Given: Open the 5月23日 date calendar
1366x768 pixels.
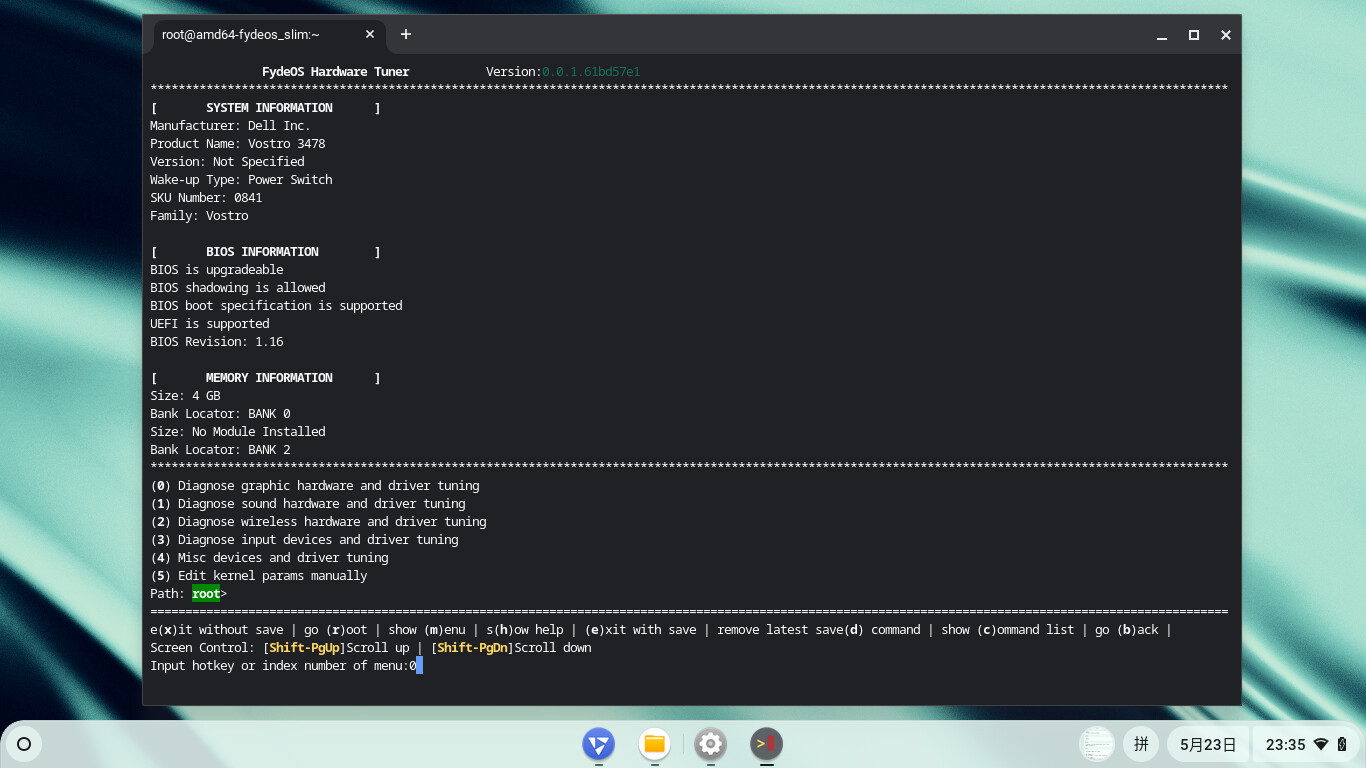Looking at the screenshot, I should pyautogui.click(x=1208, y=744).
